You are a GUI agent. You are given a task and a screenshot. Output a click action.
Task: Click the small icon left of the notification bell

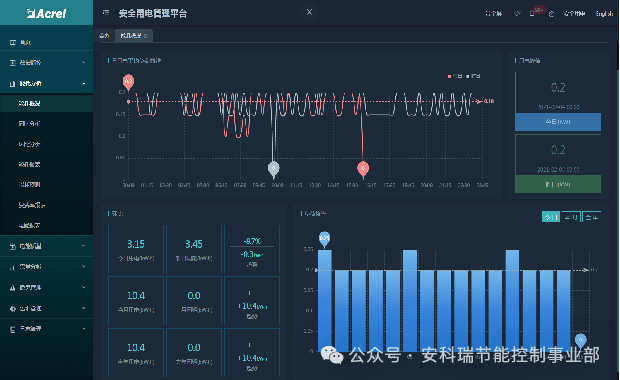(x=517, y=13)
